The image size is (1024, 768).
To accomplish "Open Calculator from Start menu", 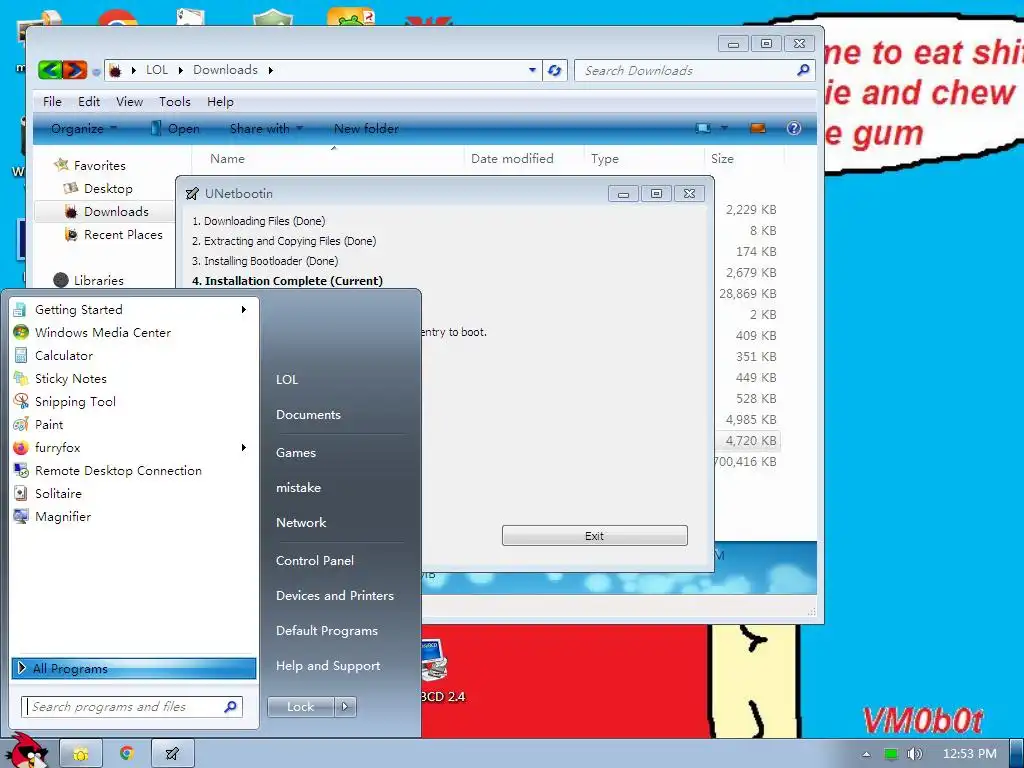I will pos(132,355).
